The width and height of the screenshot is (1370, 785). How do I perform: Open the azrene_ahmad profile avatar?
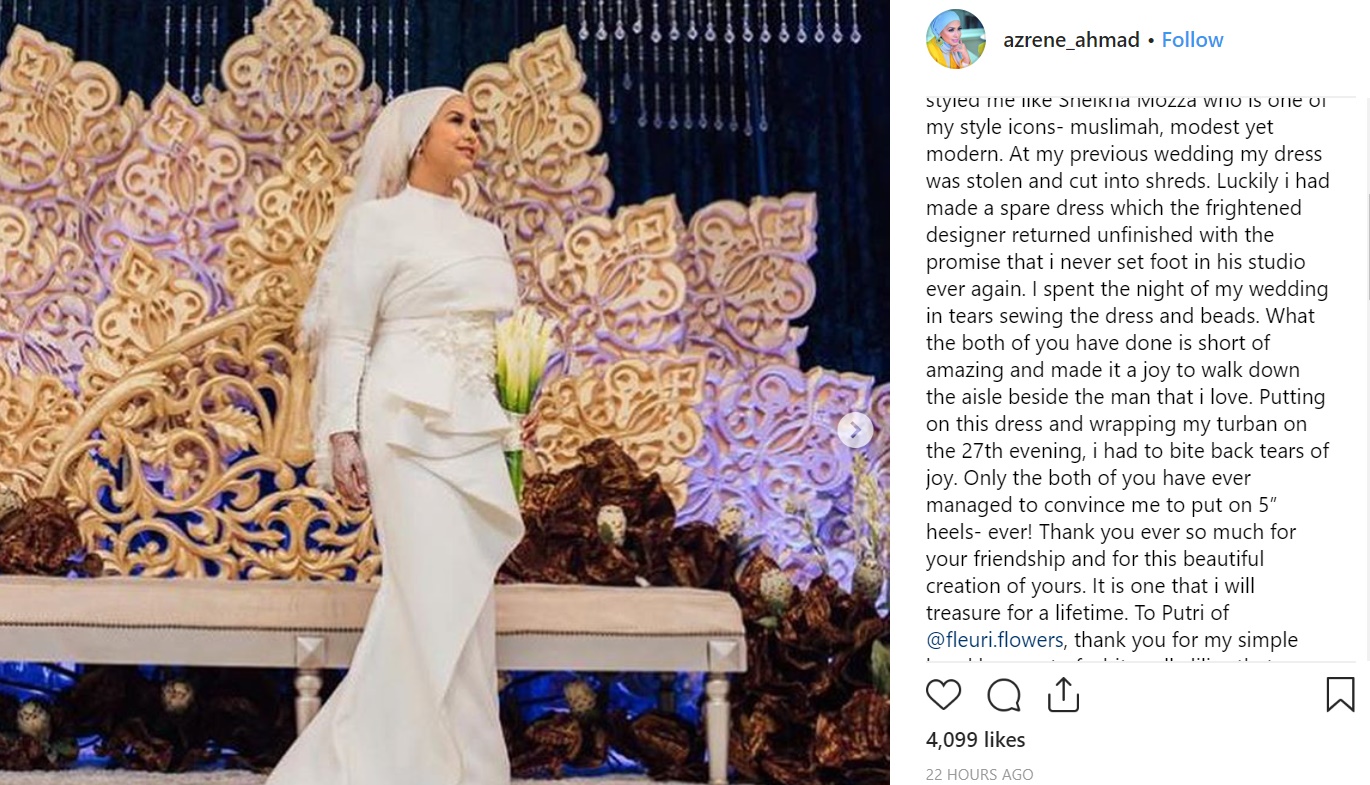(x=956, y=40)
